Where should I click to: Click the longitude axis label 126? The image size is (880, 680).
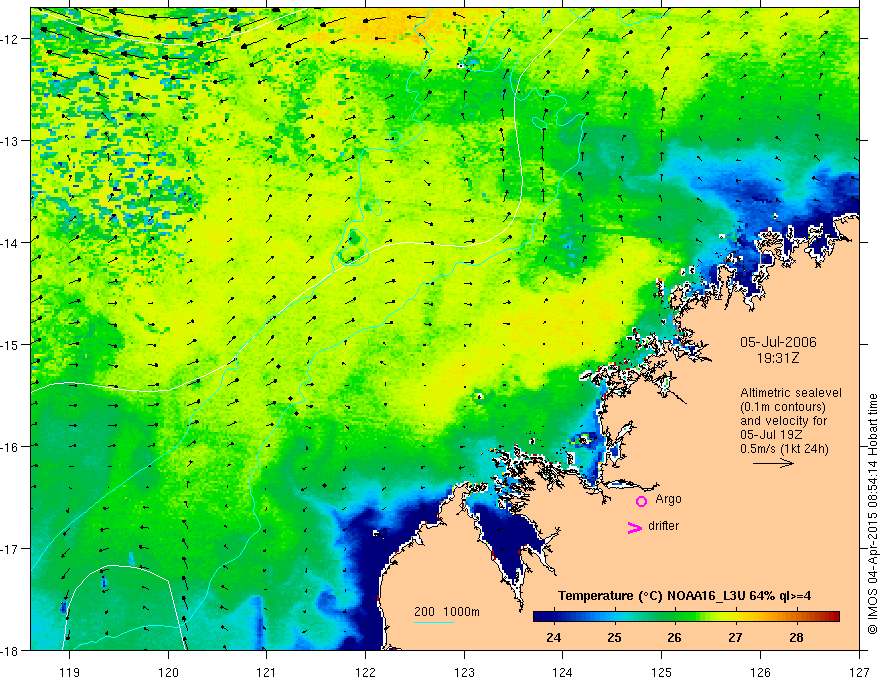click(760, 672)
